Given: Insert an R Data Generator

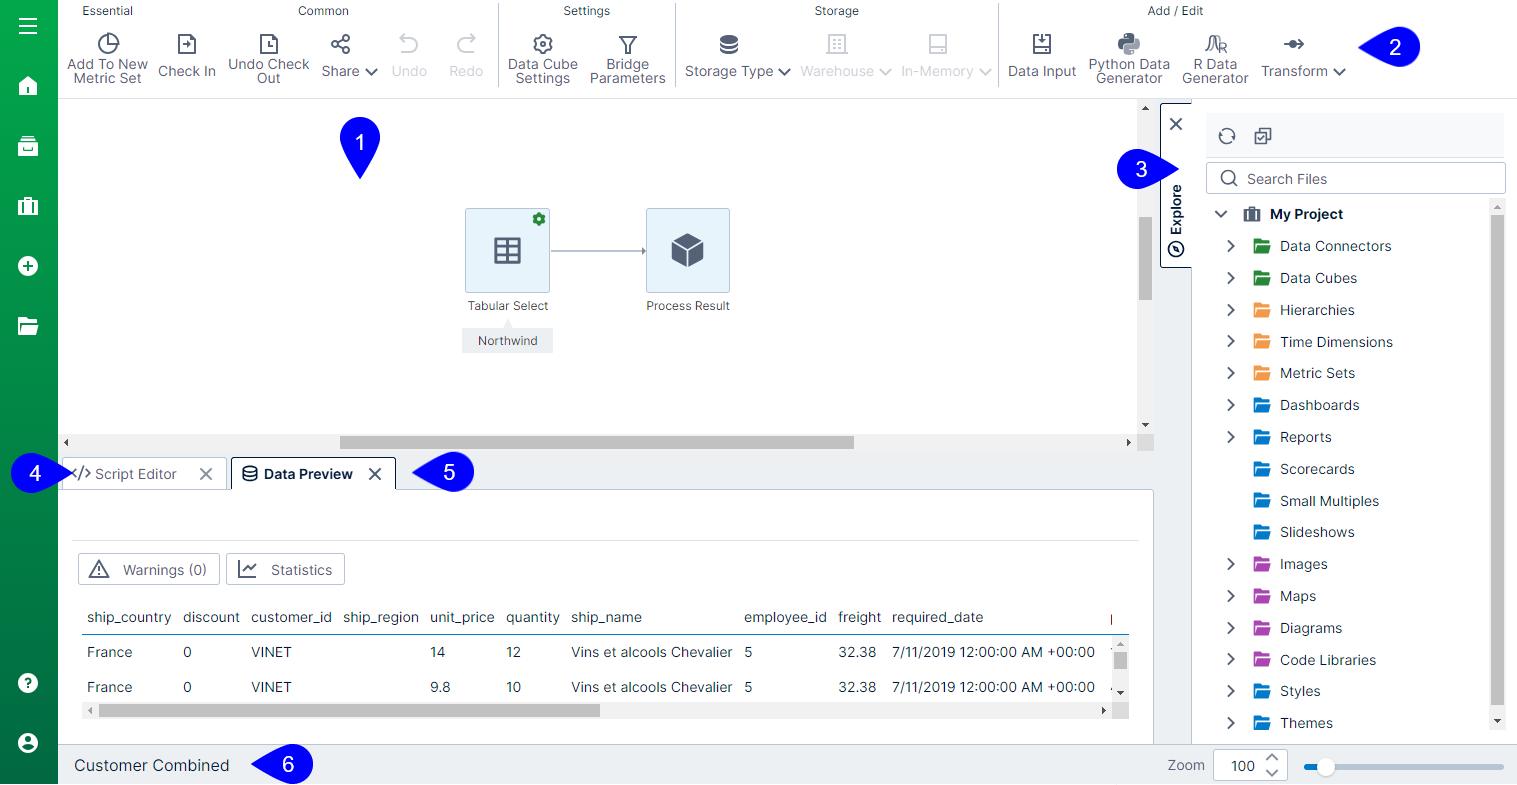Looking at the screenshot, I should (x=1214, y=55).
